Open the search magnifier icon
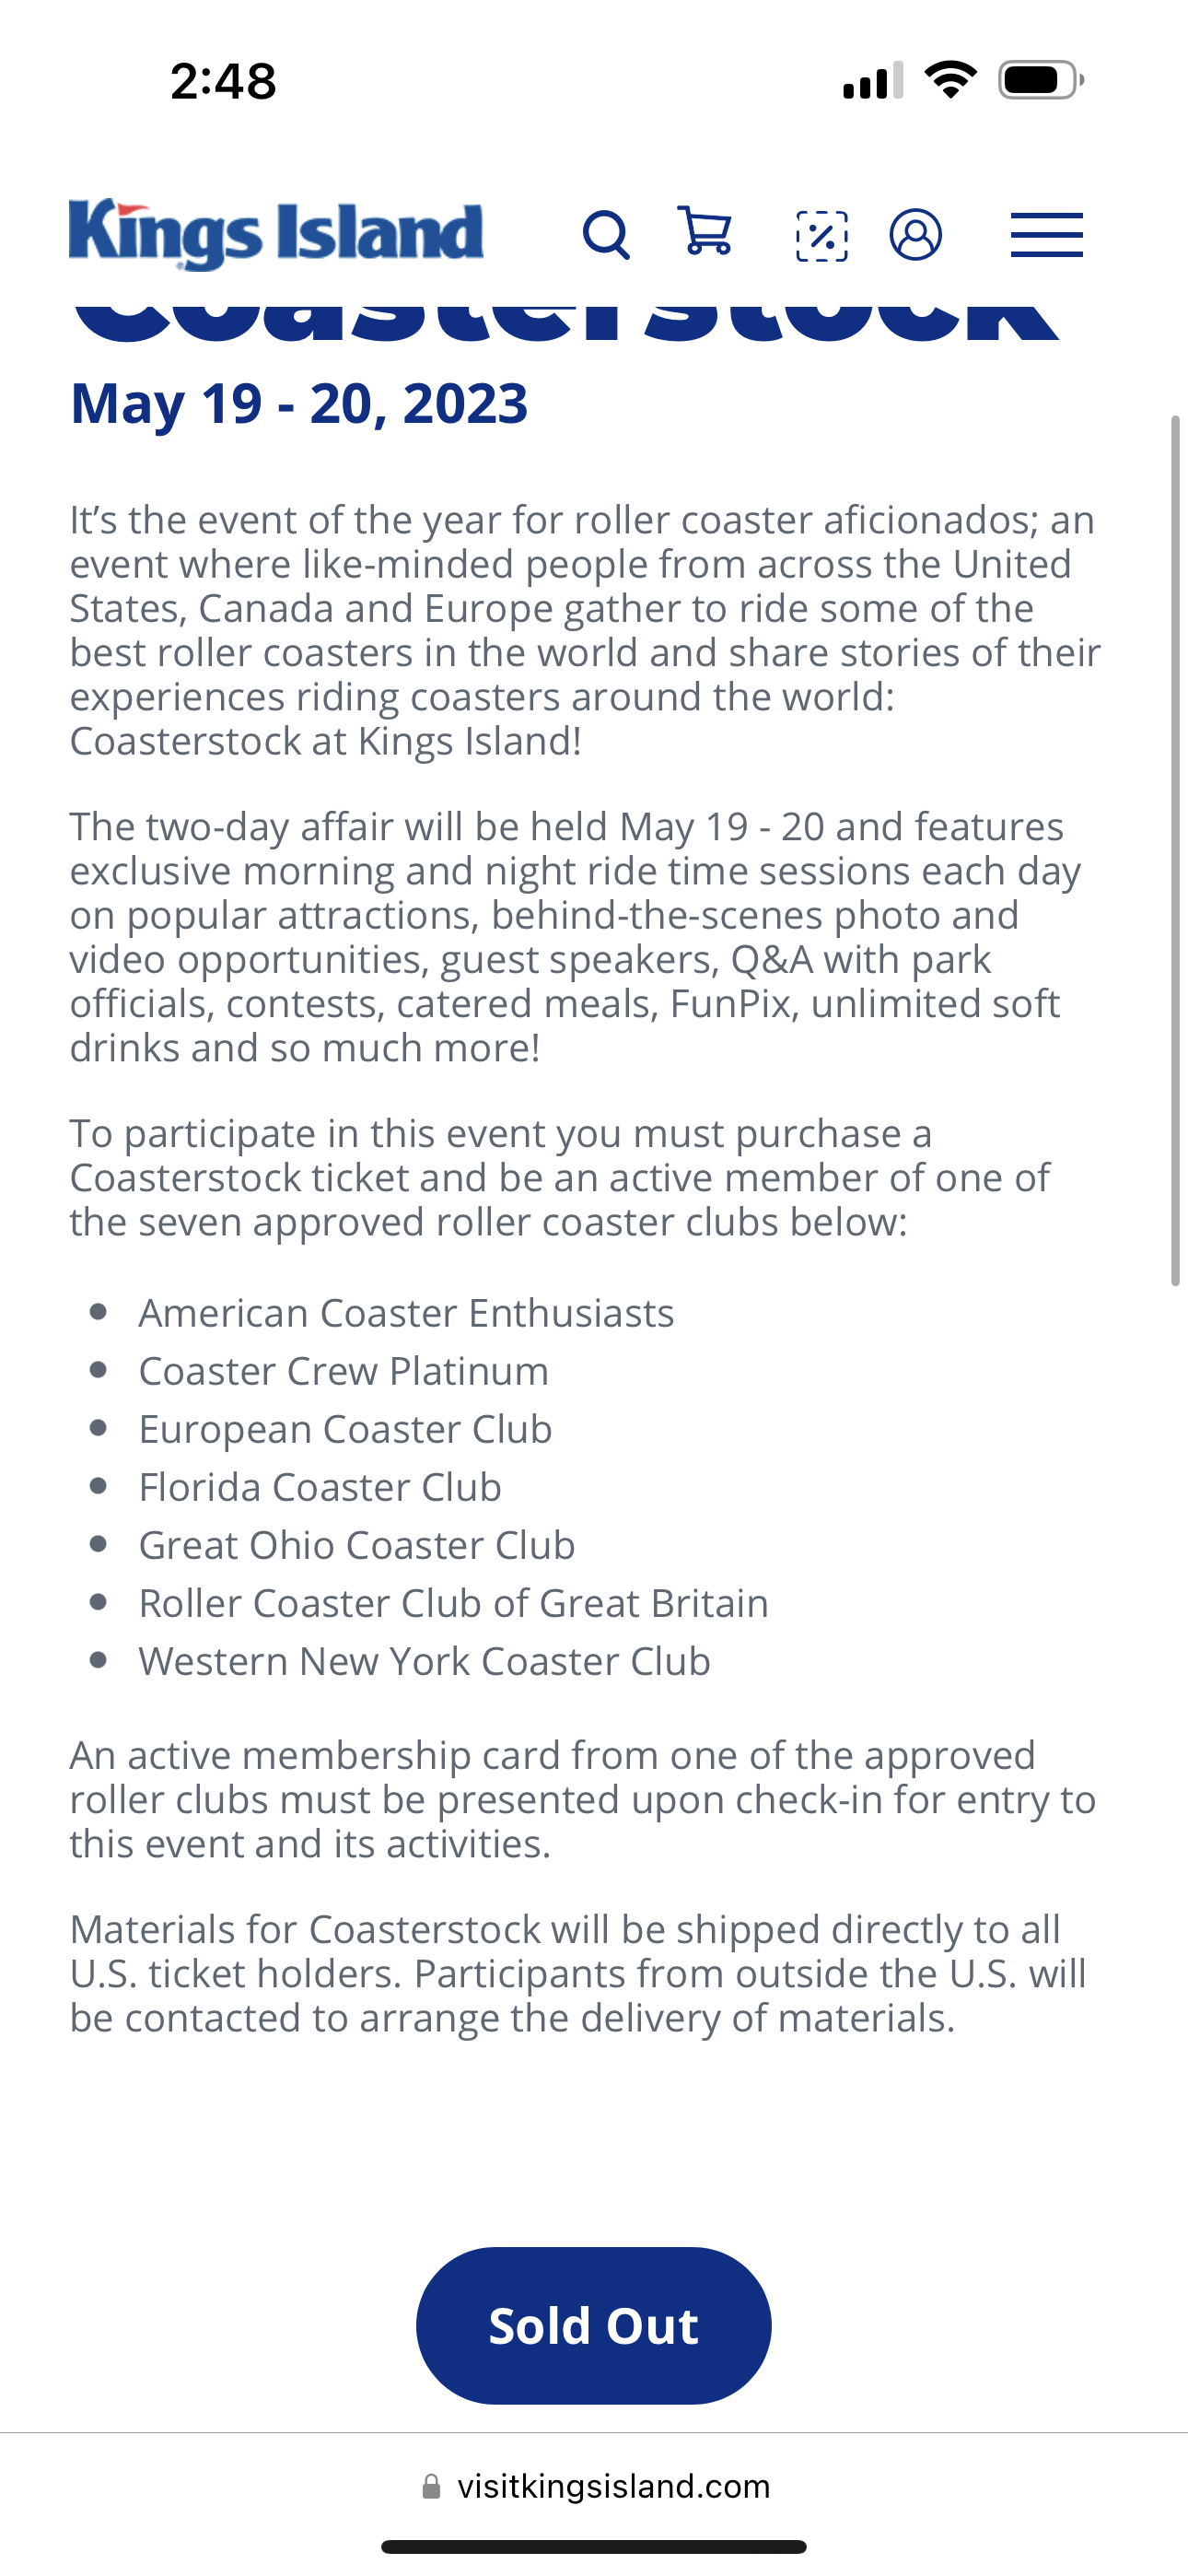The width and height of the screenshot is (1188, 2576). tap(606, 236)
